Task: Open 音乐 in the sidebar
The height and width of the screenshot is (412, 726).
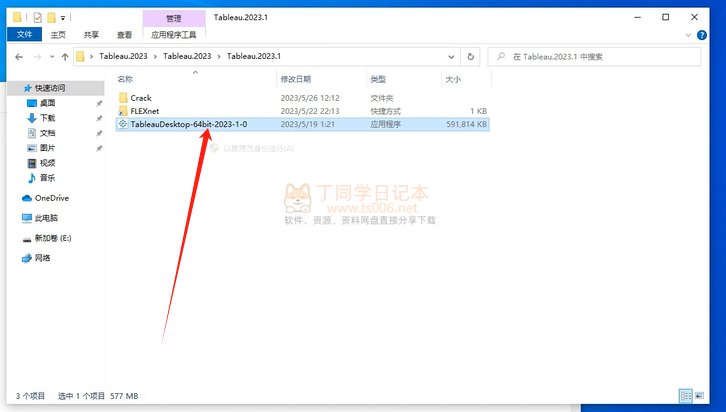Action: pyautogui.click(x=47, y=178)
